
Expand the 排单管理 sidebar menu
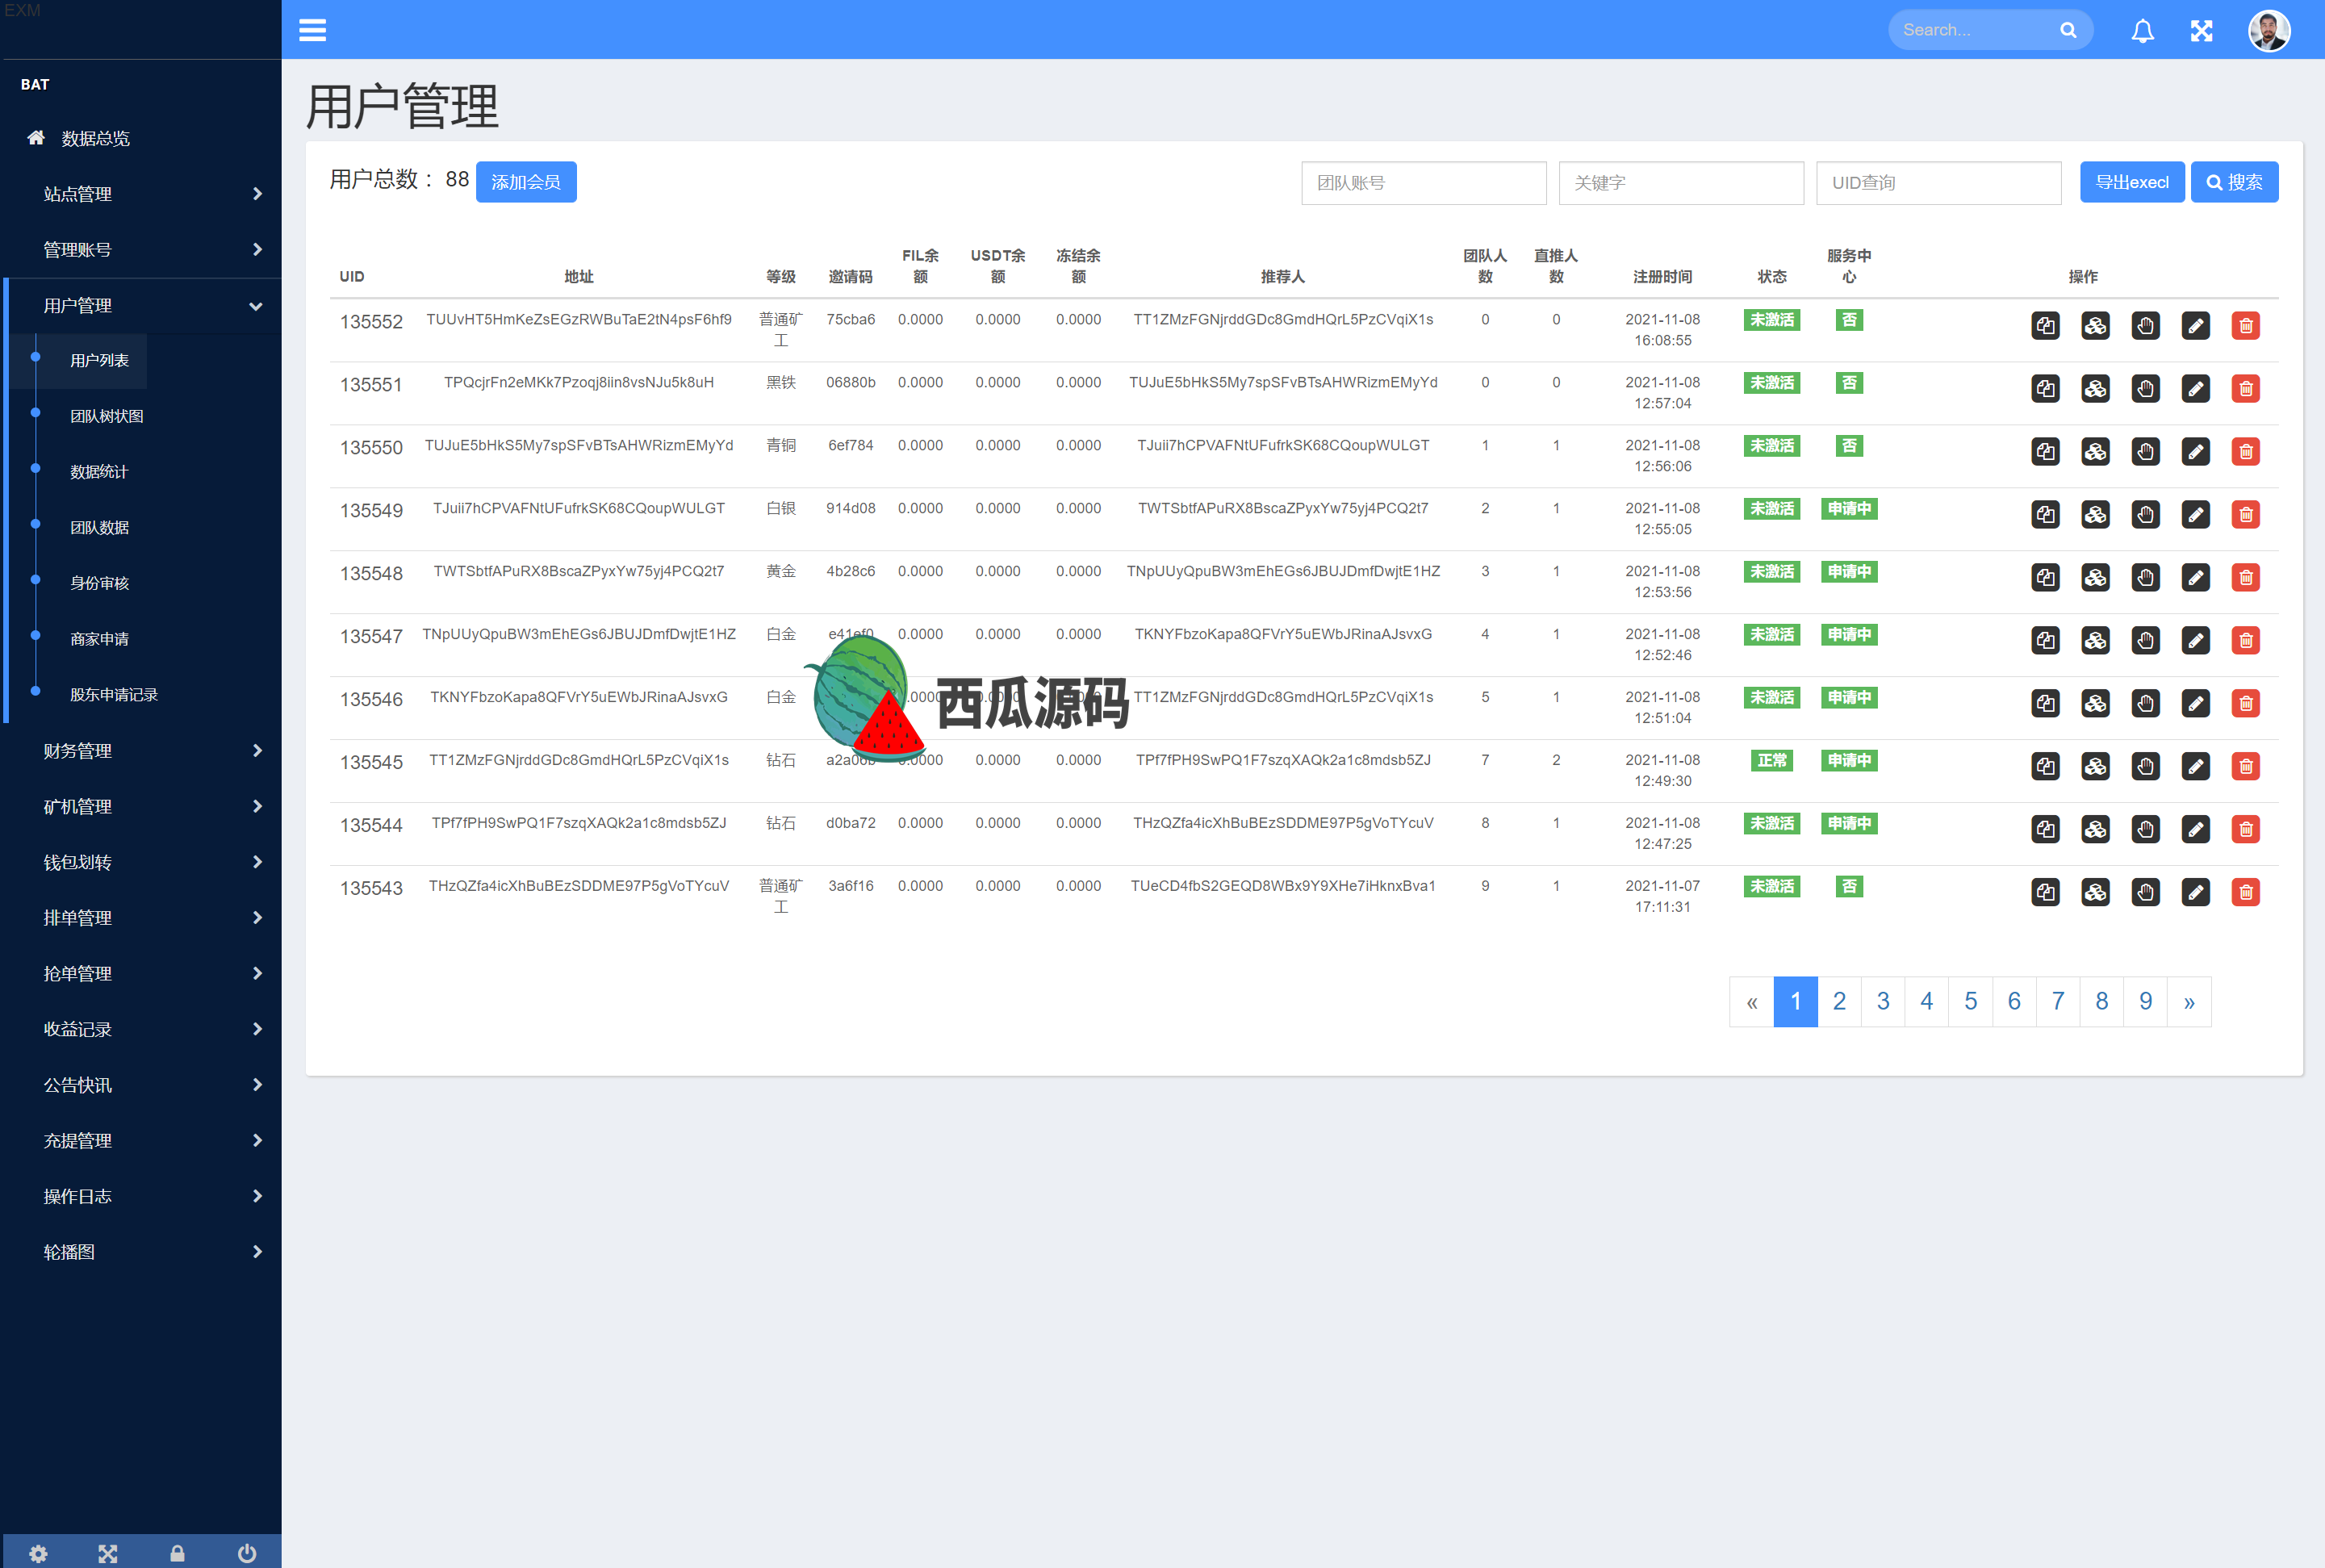tap(141, 918)
